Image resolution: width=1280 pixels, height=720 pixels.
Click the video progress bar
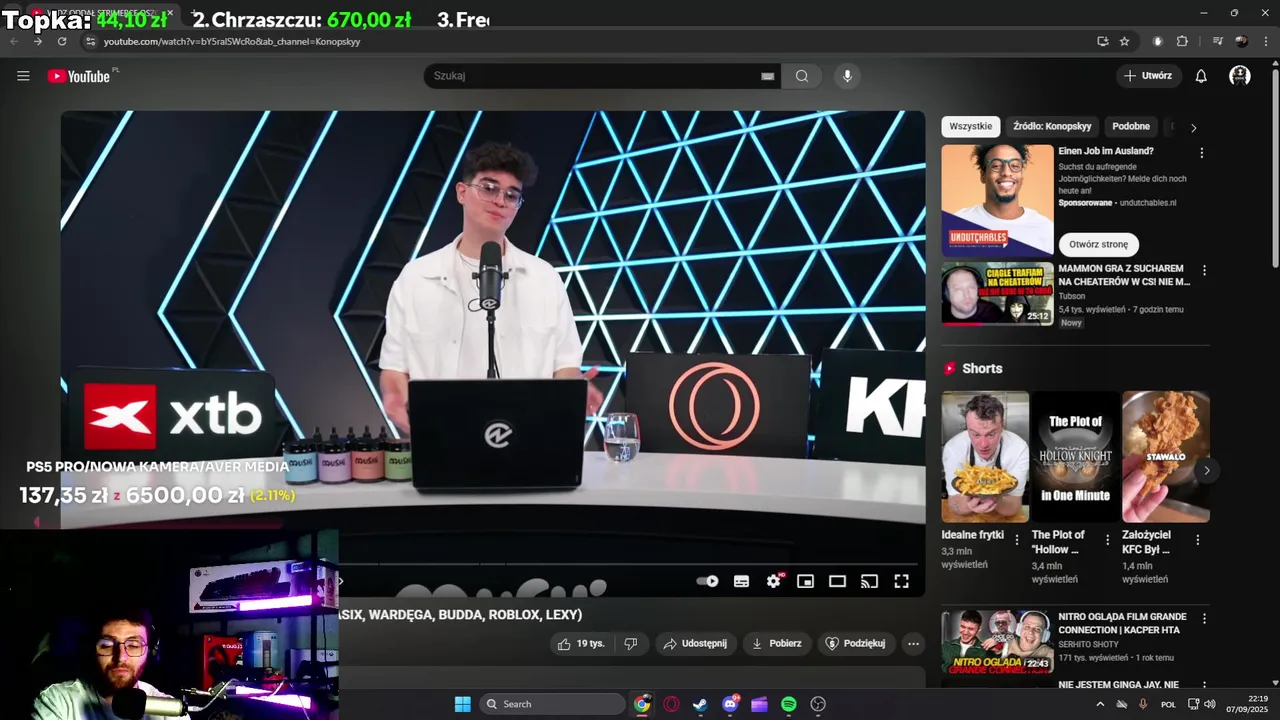pos(630,563)
